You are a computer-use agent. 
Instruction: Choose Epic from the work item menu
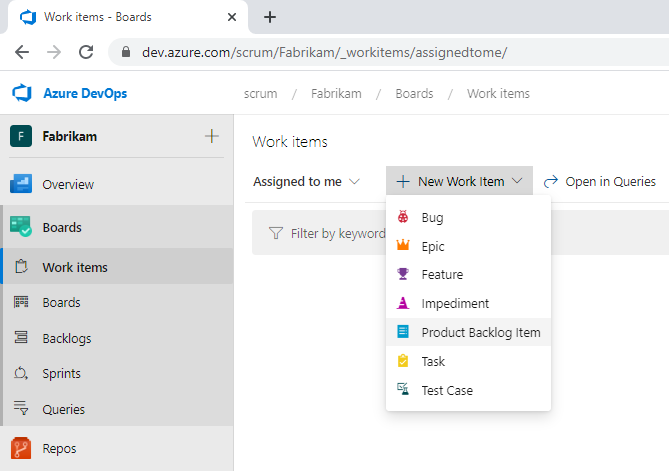tap(468, 246)
